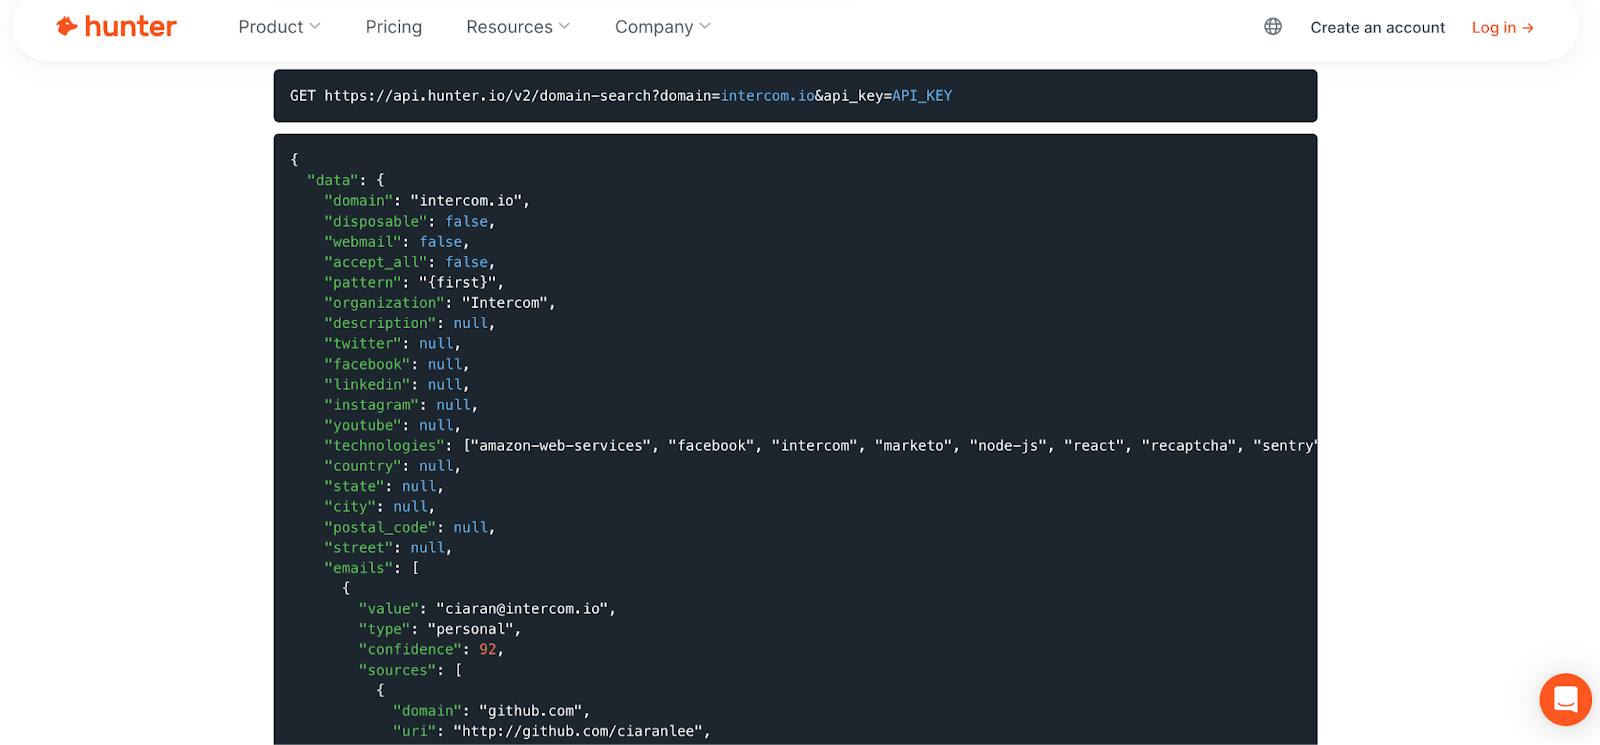
Task: Click the Log in link
Action: point(1502,28)
